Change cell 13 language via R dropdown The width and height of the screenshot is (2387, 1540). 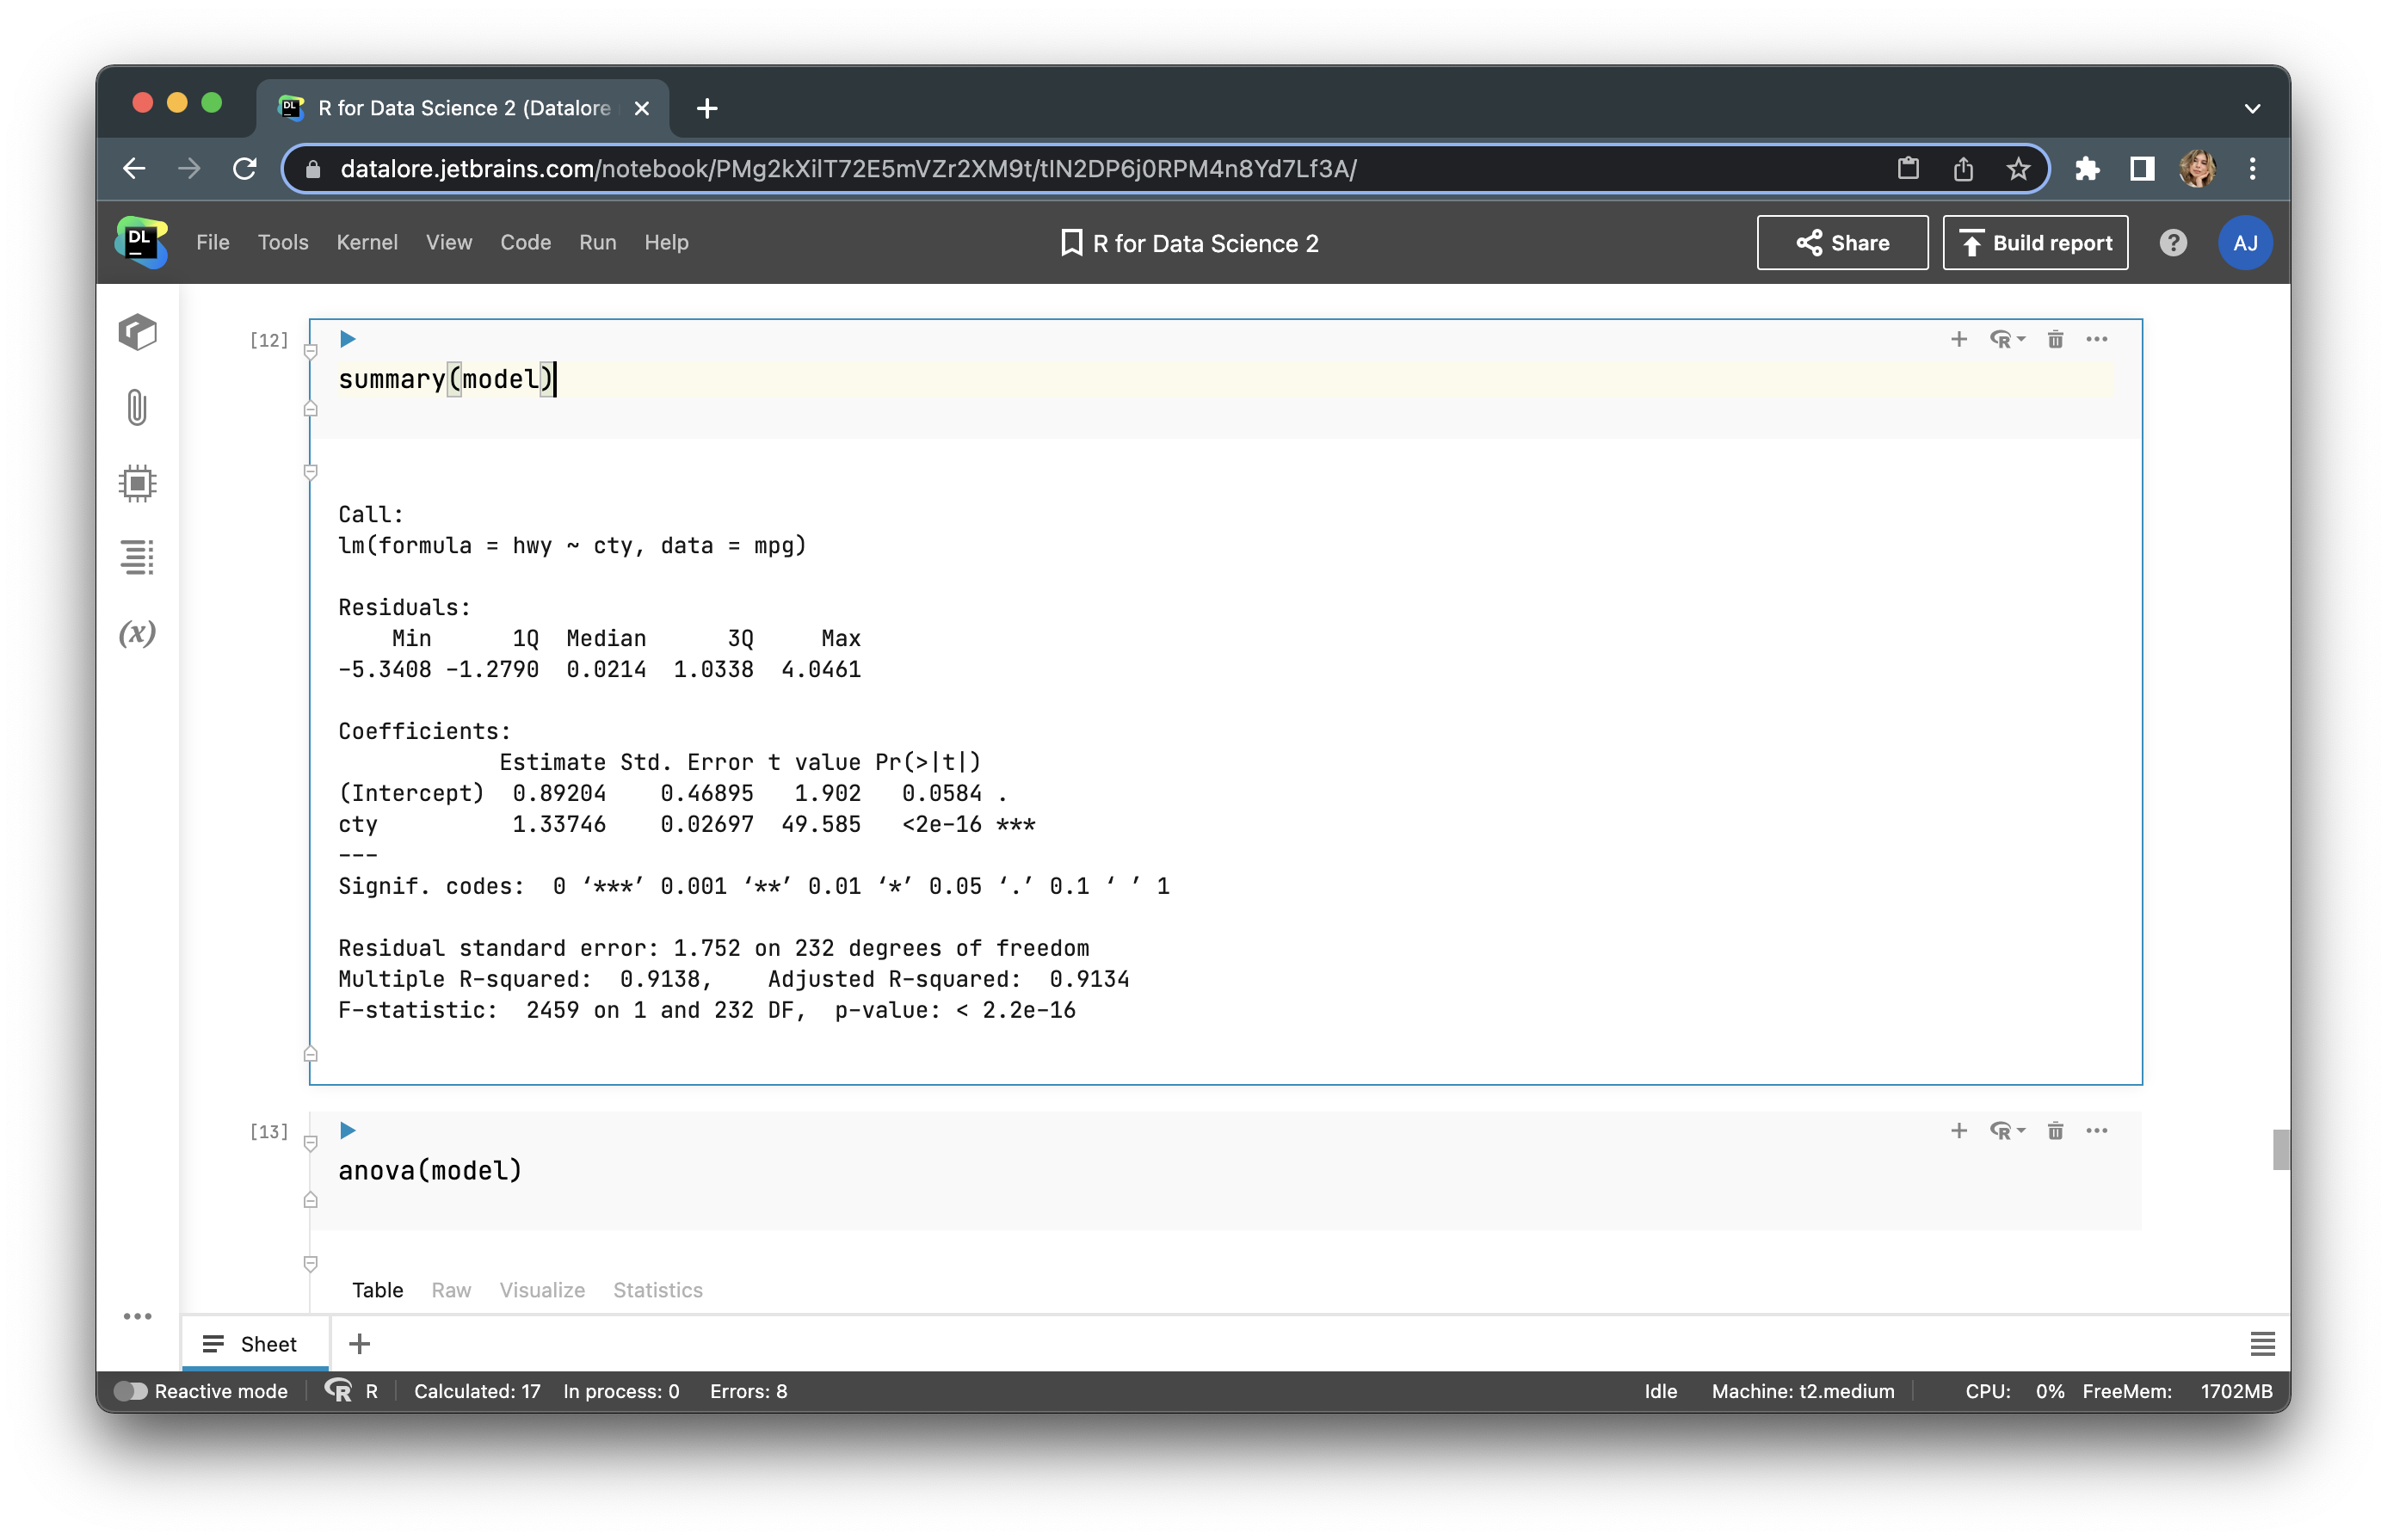pyautogui.click(x=2007, y=1130)
